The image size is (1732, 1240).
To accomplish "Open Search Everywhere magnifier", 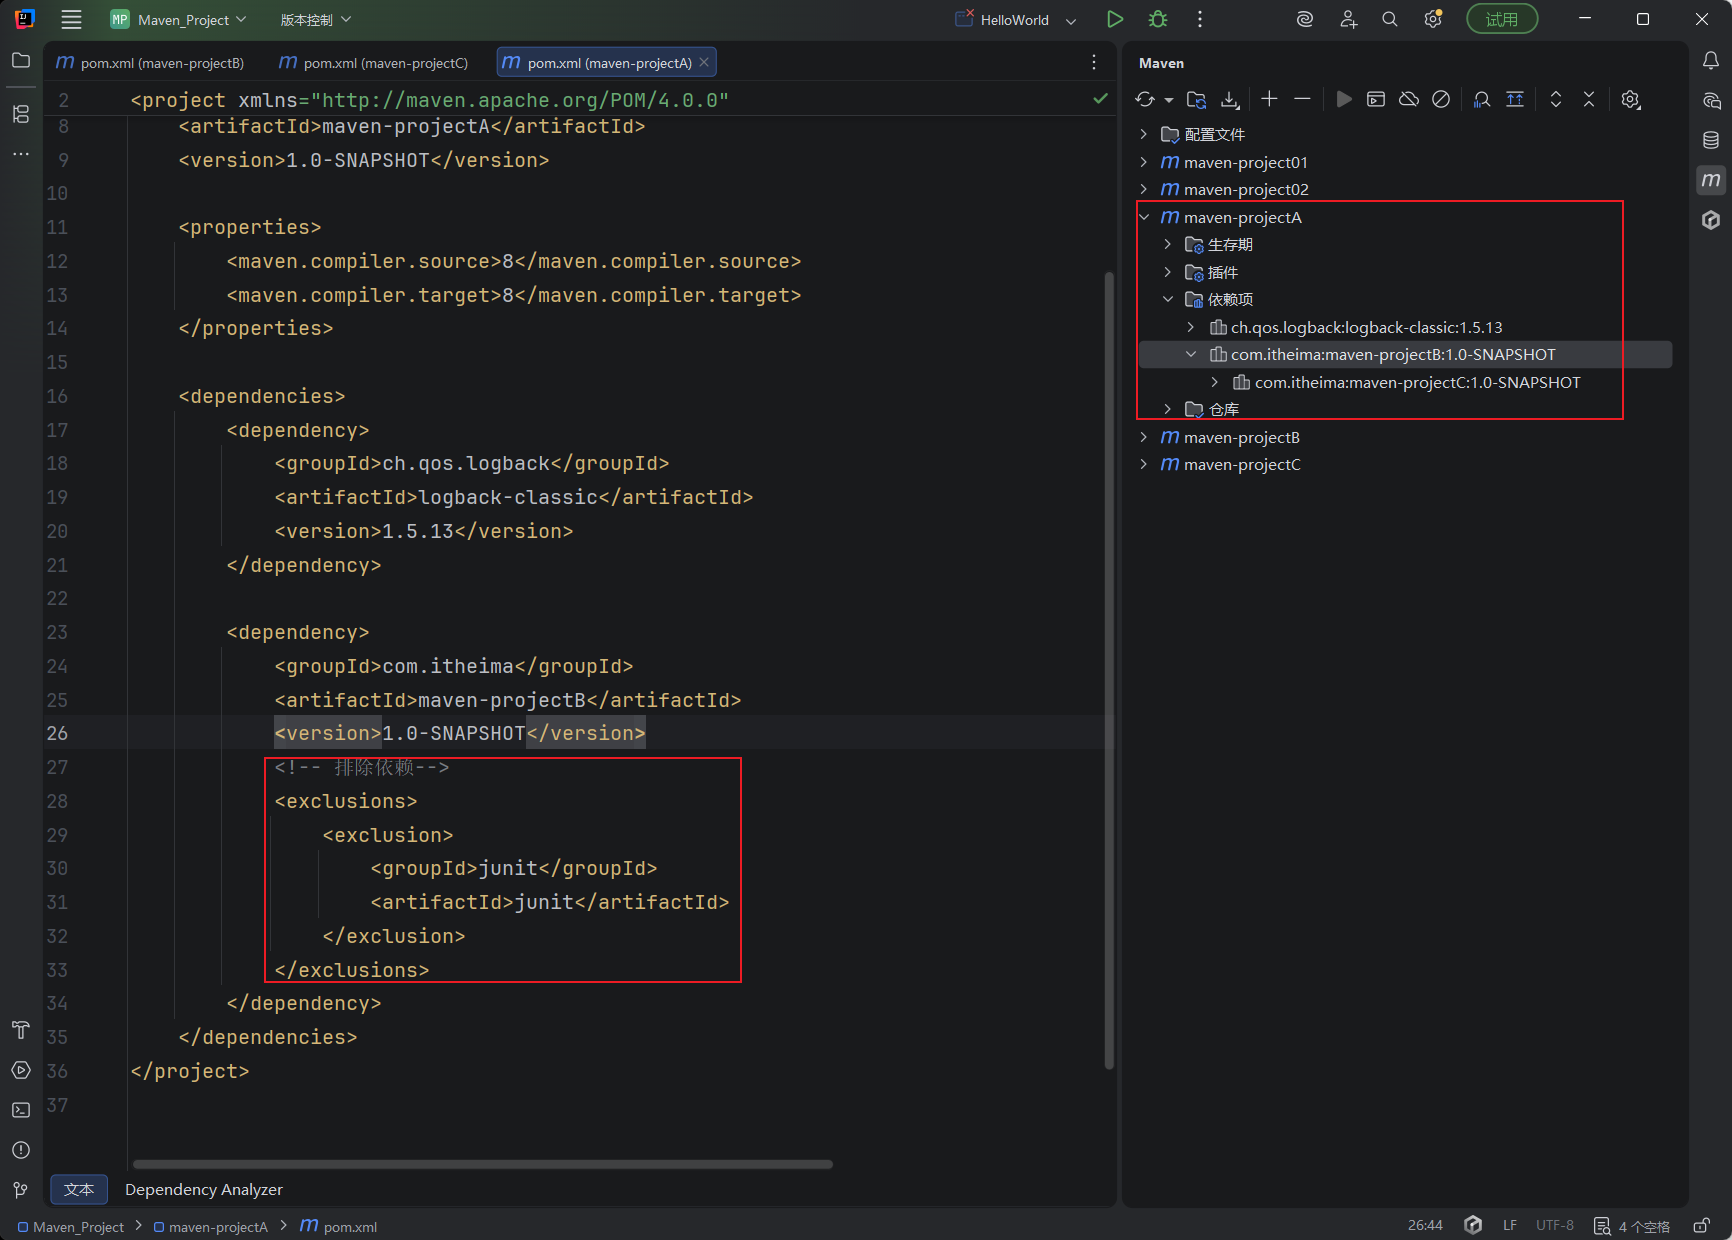I will [x=1390, y=19].
